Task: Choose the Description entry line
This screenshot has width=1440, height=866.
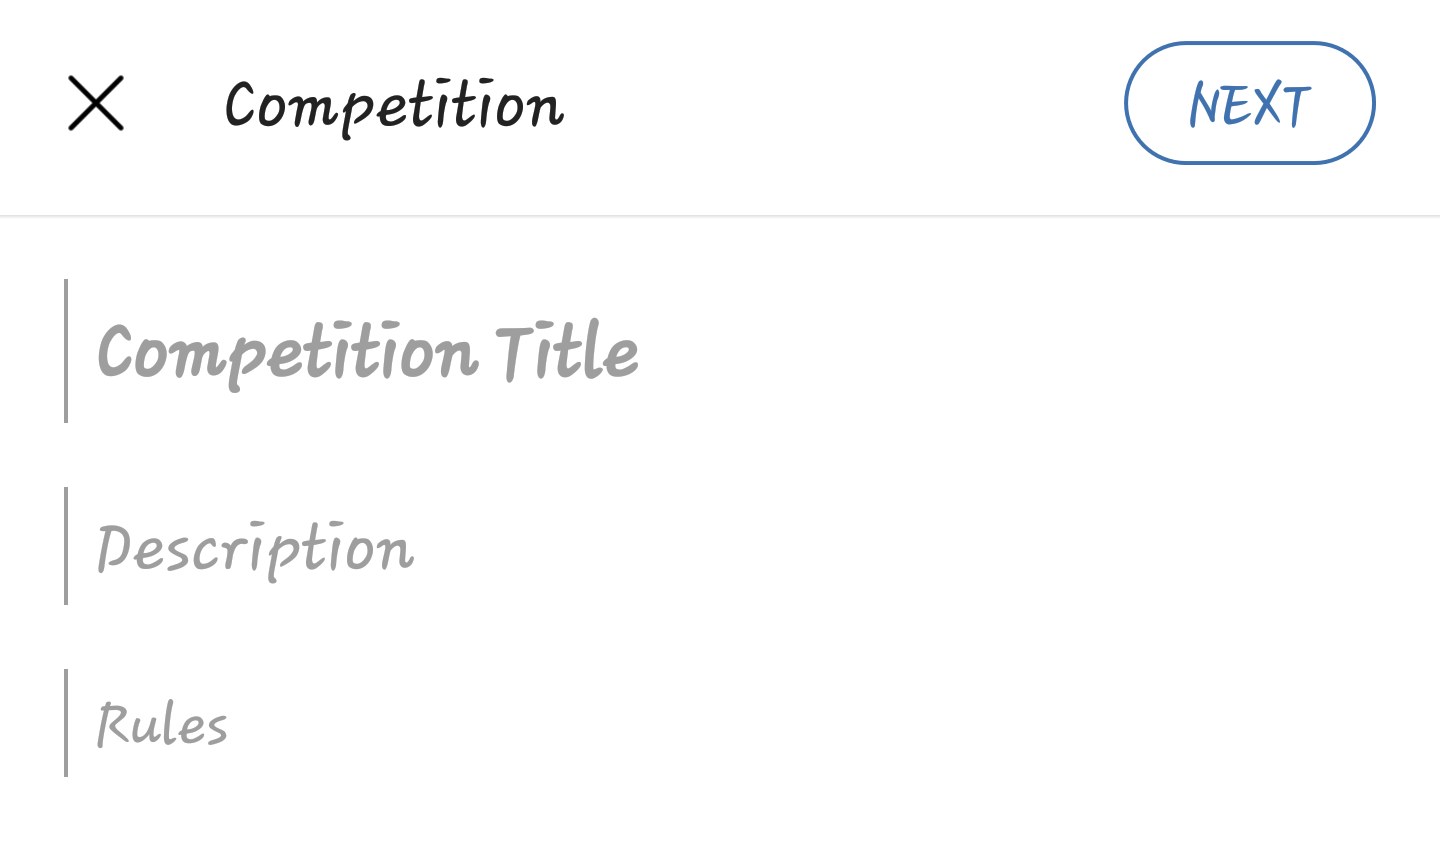Action: point(720,546)
